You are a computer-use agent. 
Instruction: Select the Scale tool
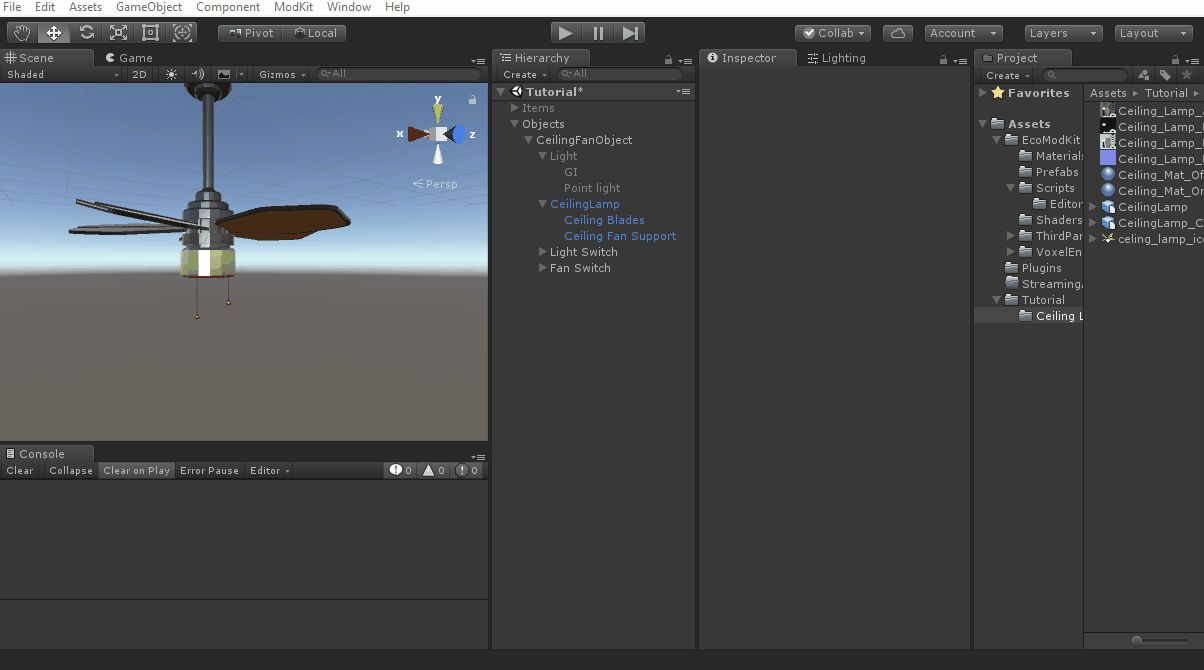[119, 33]
